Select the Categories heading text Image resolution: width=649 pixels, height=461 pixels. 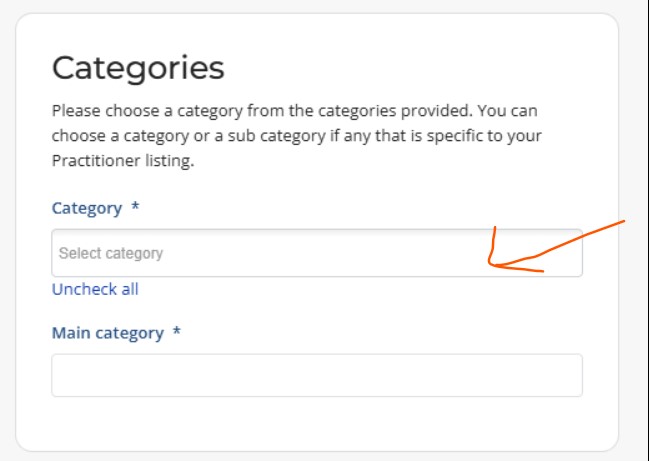click(138, 69)
